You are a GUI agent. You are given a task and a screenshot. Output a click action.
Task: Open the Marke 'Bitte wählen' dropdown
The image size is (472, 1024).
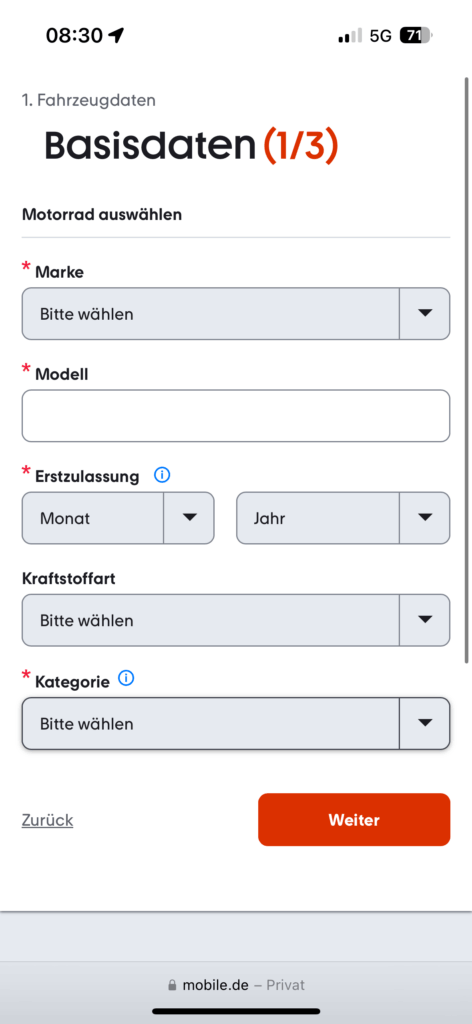236,313
